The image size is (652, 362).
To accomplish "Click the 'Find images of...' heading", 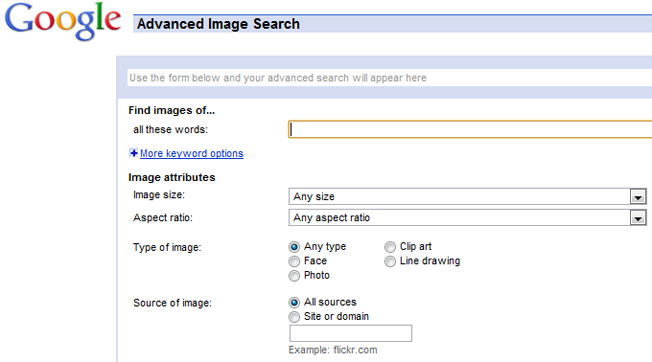I will pos(171,110).
